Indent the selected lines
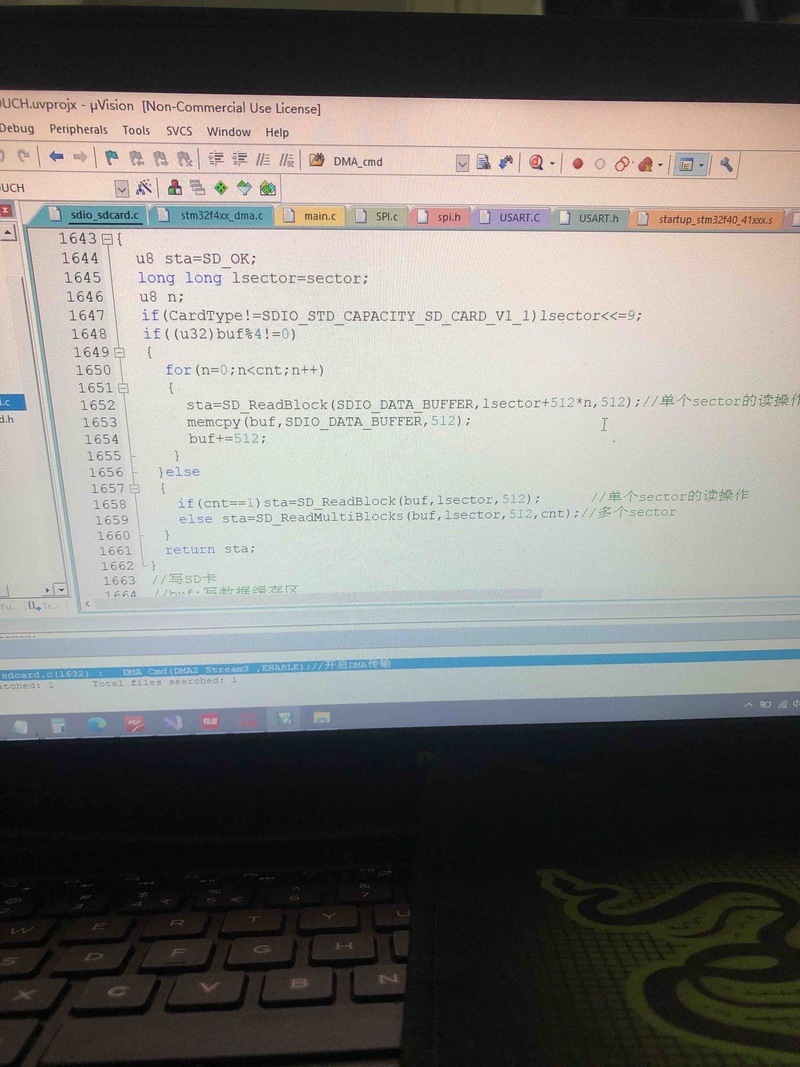 (216, 160)
